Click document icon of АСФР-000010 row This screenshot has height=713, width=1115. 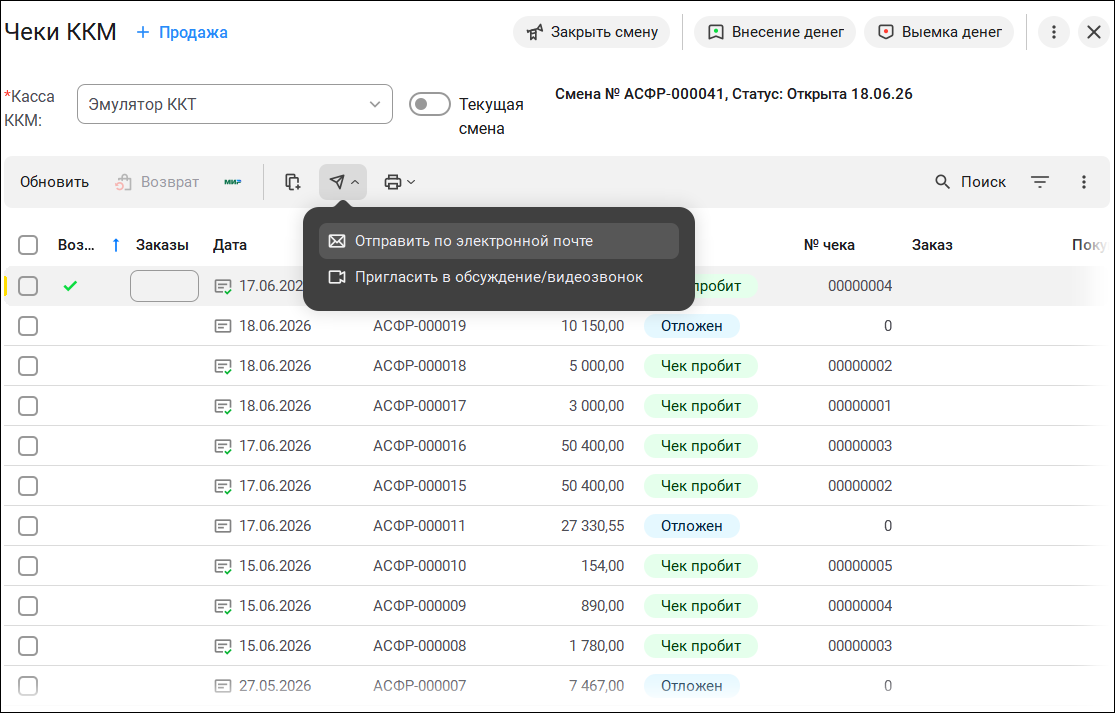pos(223,567)
